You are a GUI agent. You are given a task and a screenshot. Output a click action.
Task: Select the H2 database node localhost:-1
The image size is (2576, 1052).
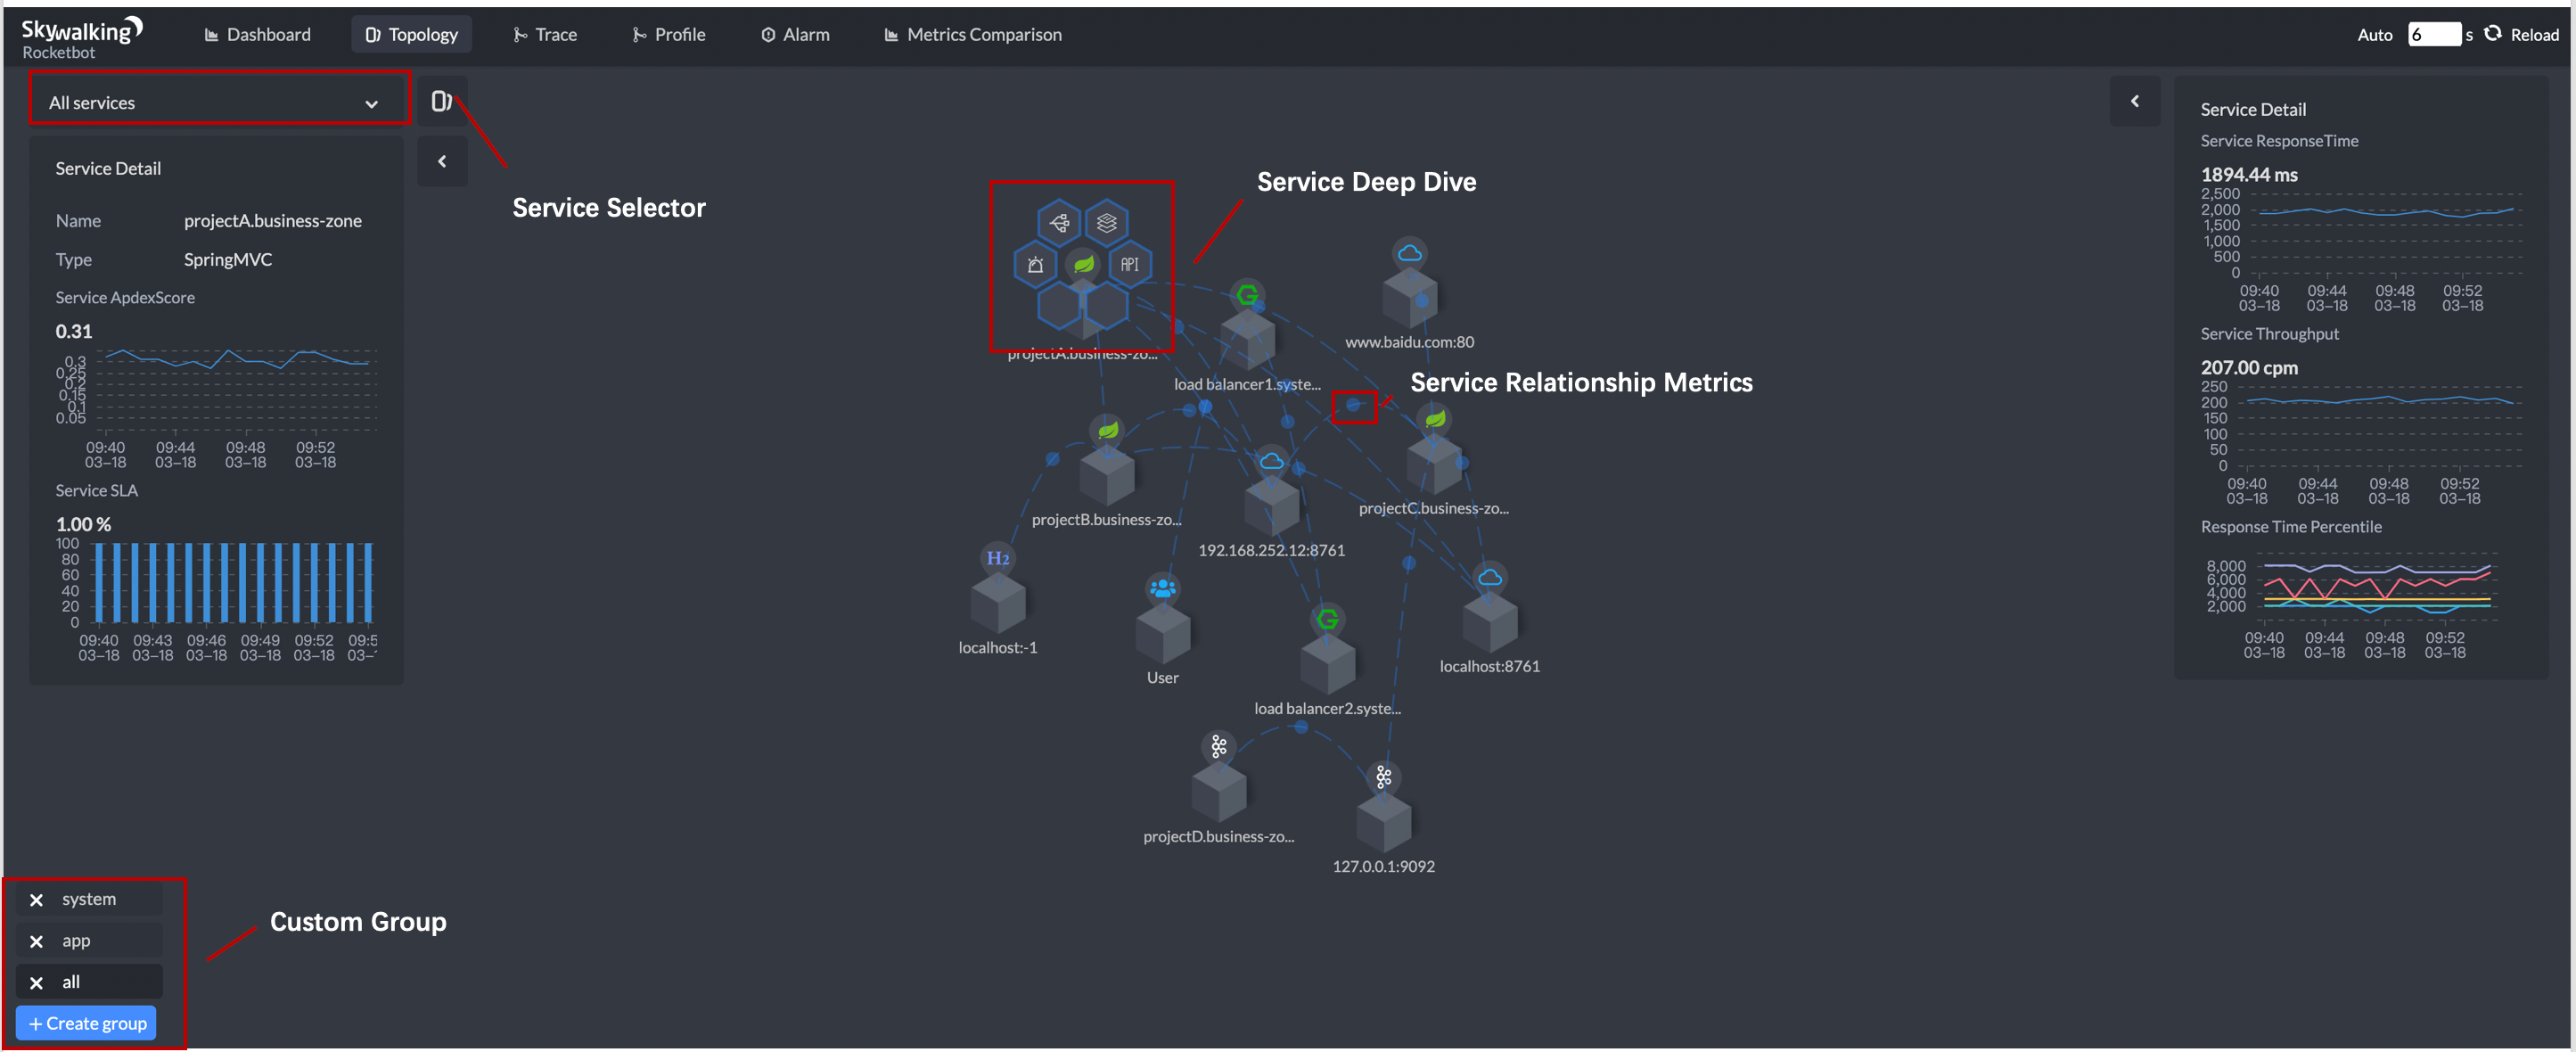click(x=997, y=601)
